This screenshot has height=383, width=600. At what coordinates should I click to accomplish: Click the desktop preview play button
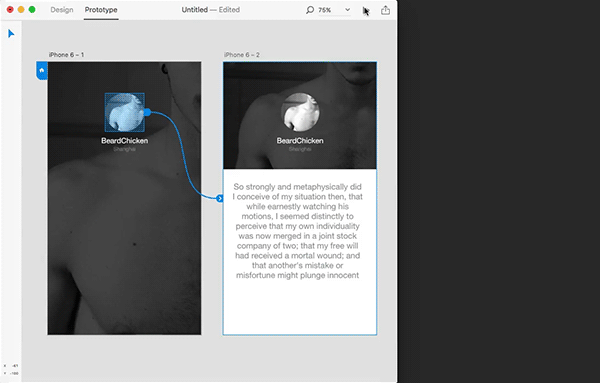pyautogui.click(x=366, y=11)
